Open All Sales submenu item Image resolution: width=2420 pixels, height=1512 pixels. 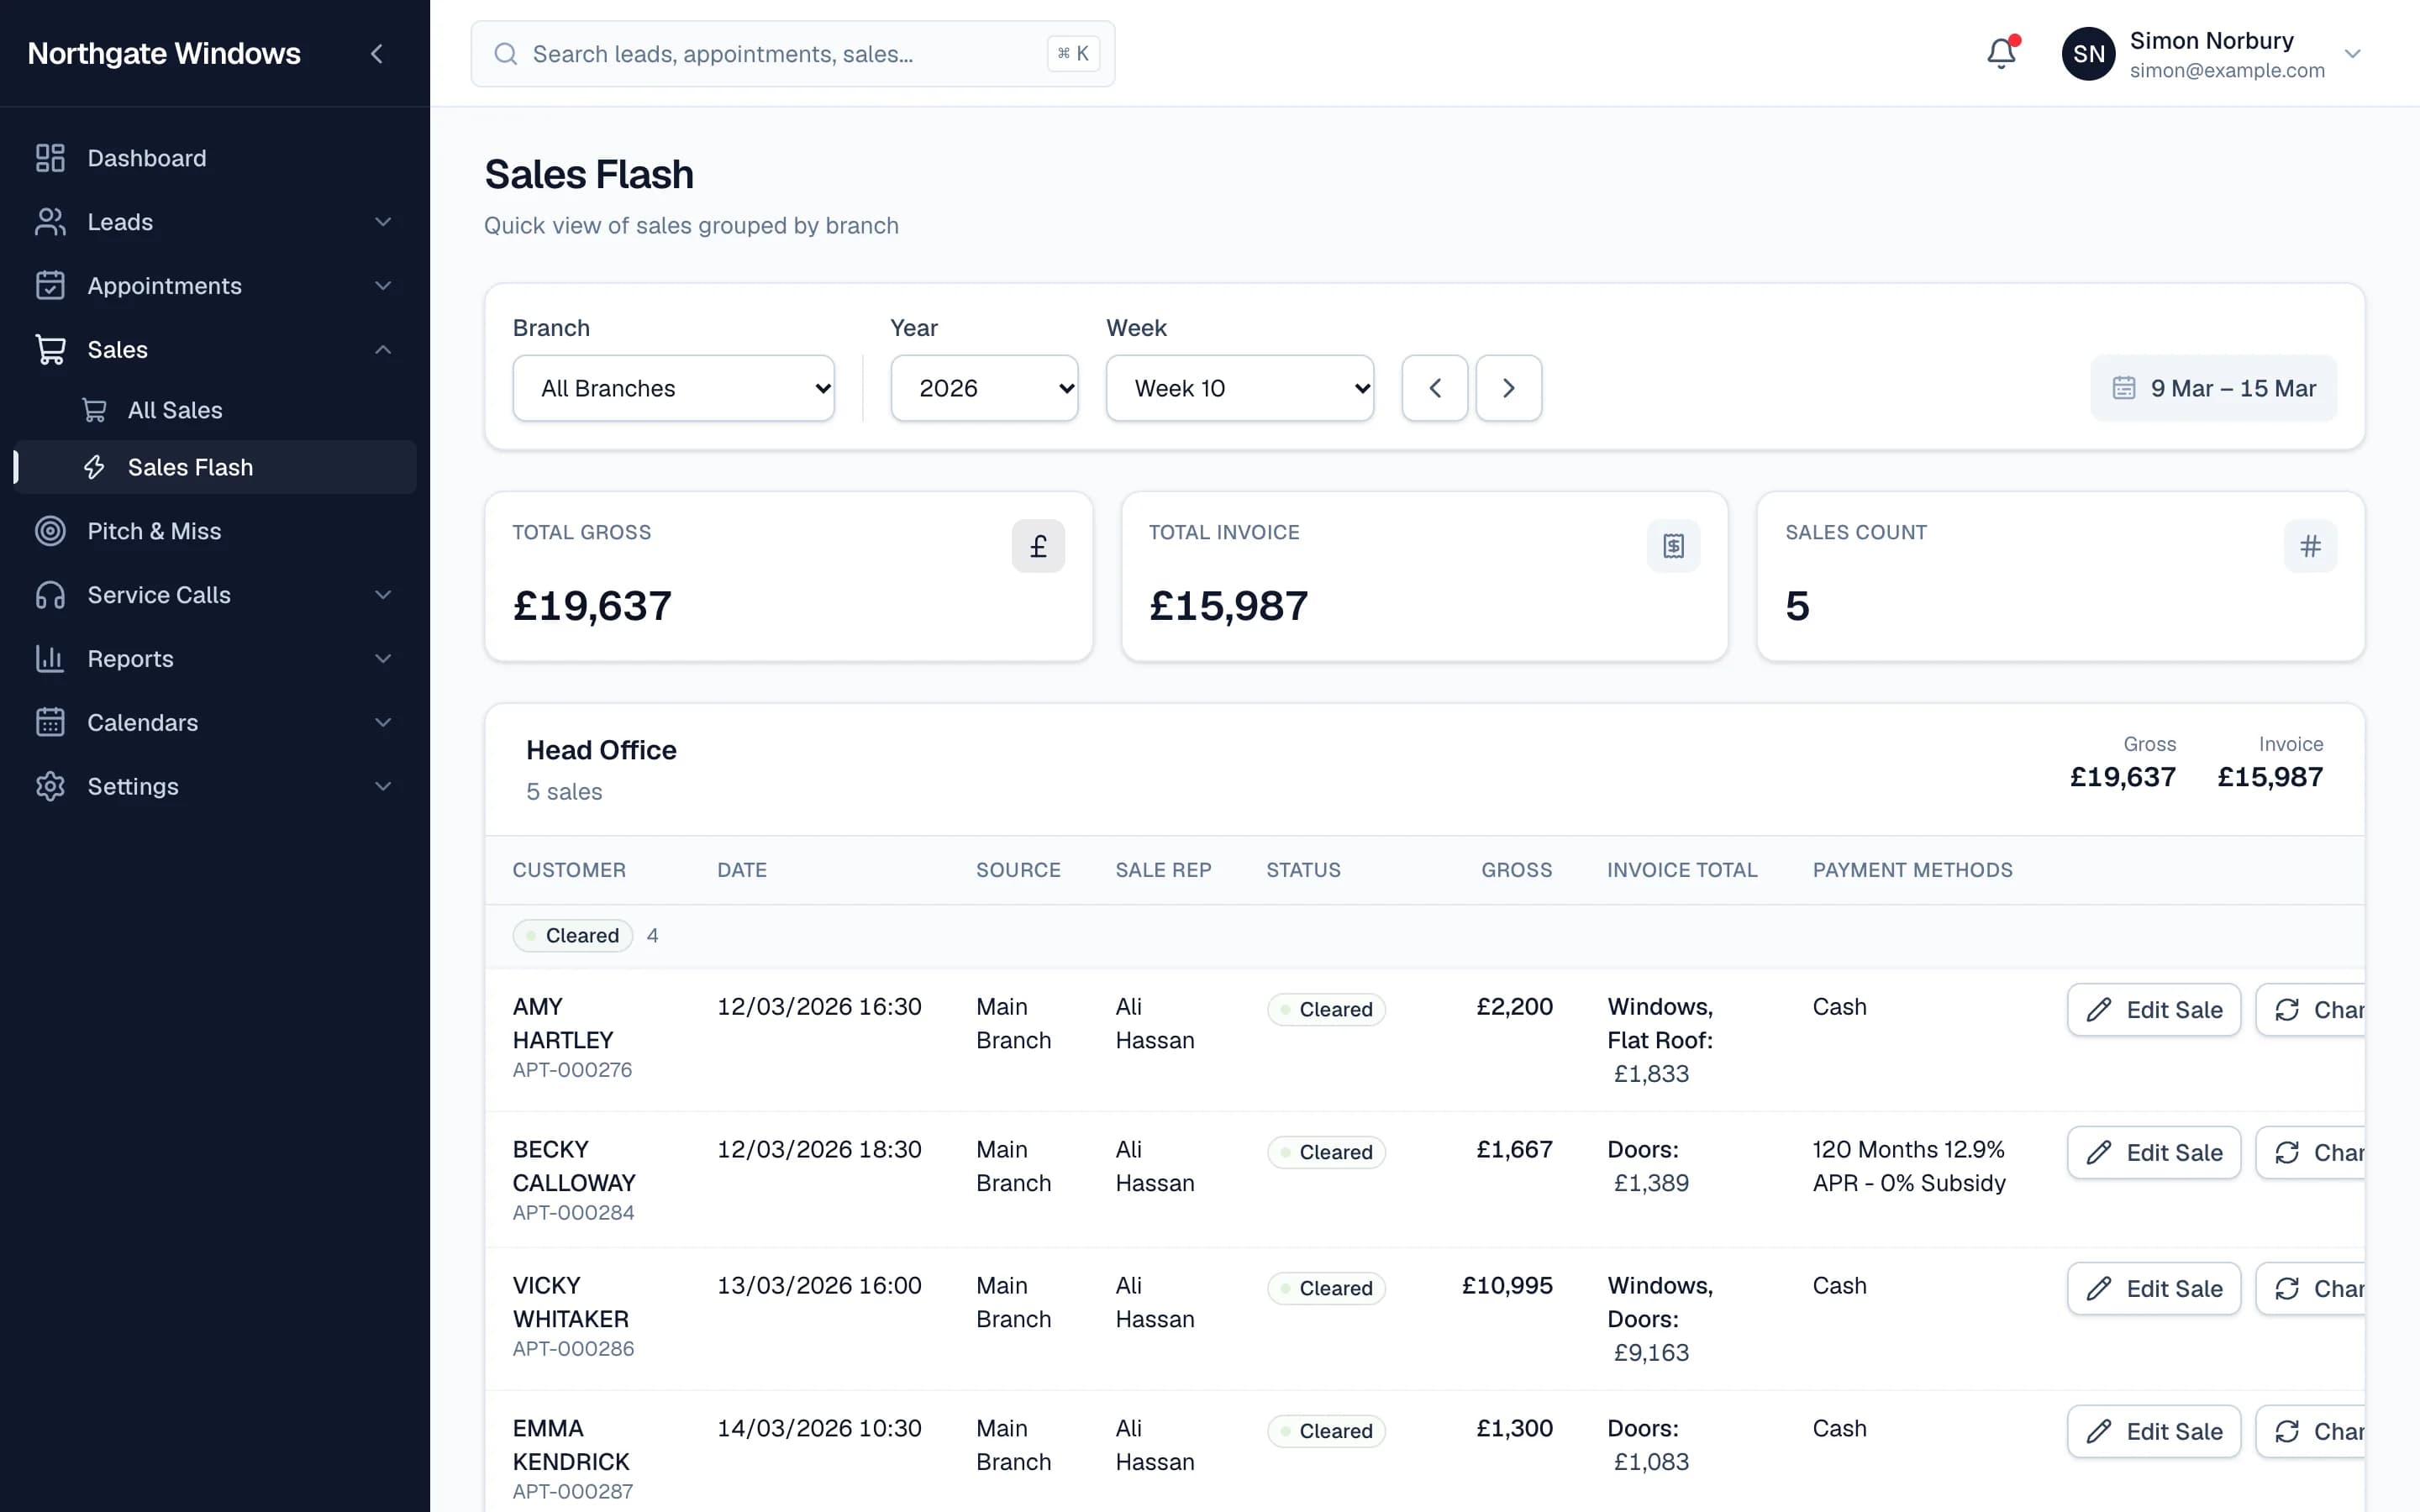(x=215, y=410)
